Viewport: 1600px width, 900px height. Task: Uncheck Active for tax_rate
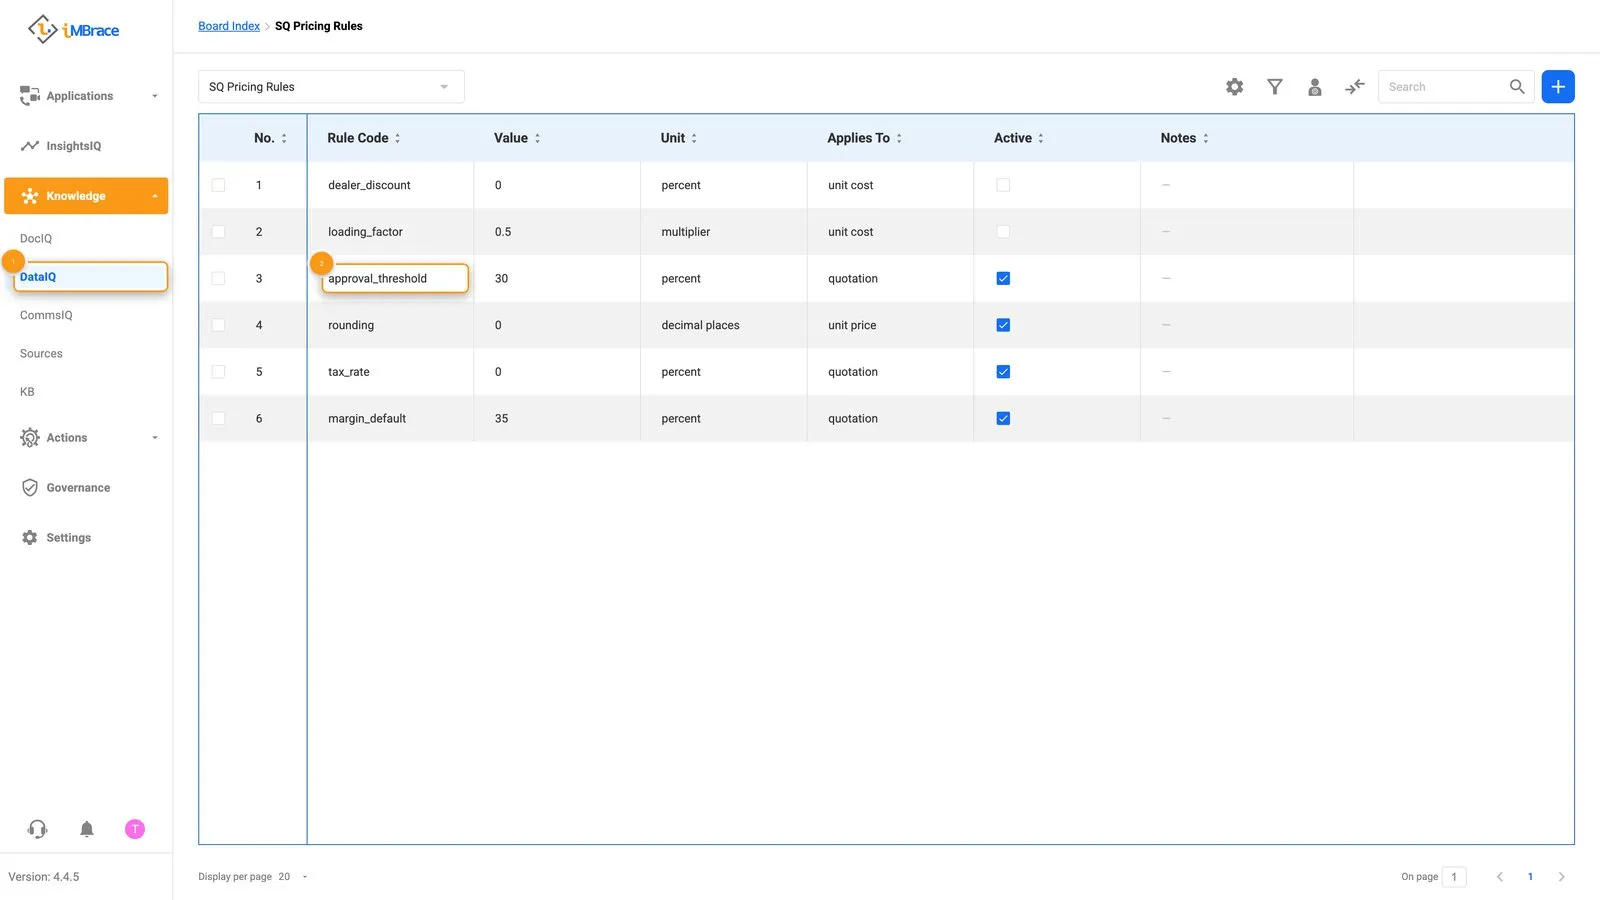[1003, 372]
